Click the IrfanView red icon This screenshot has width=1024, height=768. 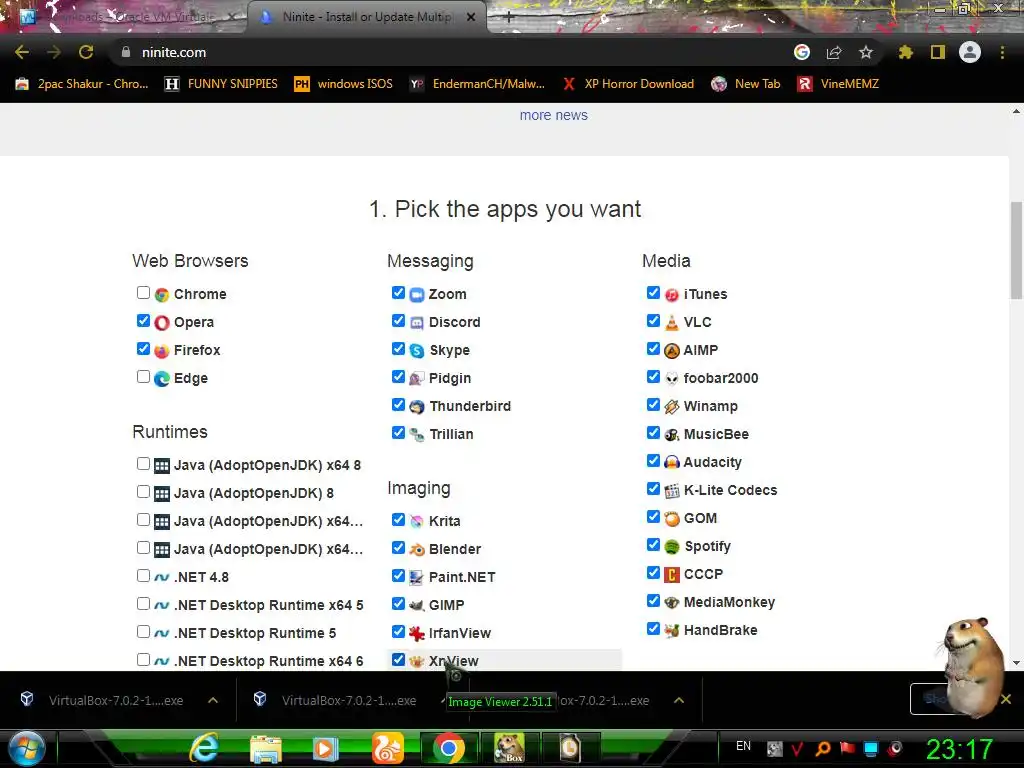coord(417,633)
